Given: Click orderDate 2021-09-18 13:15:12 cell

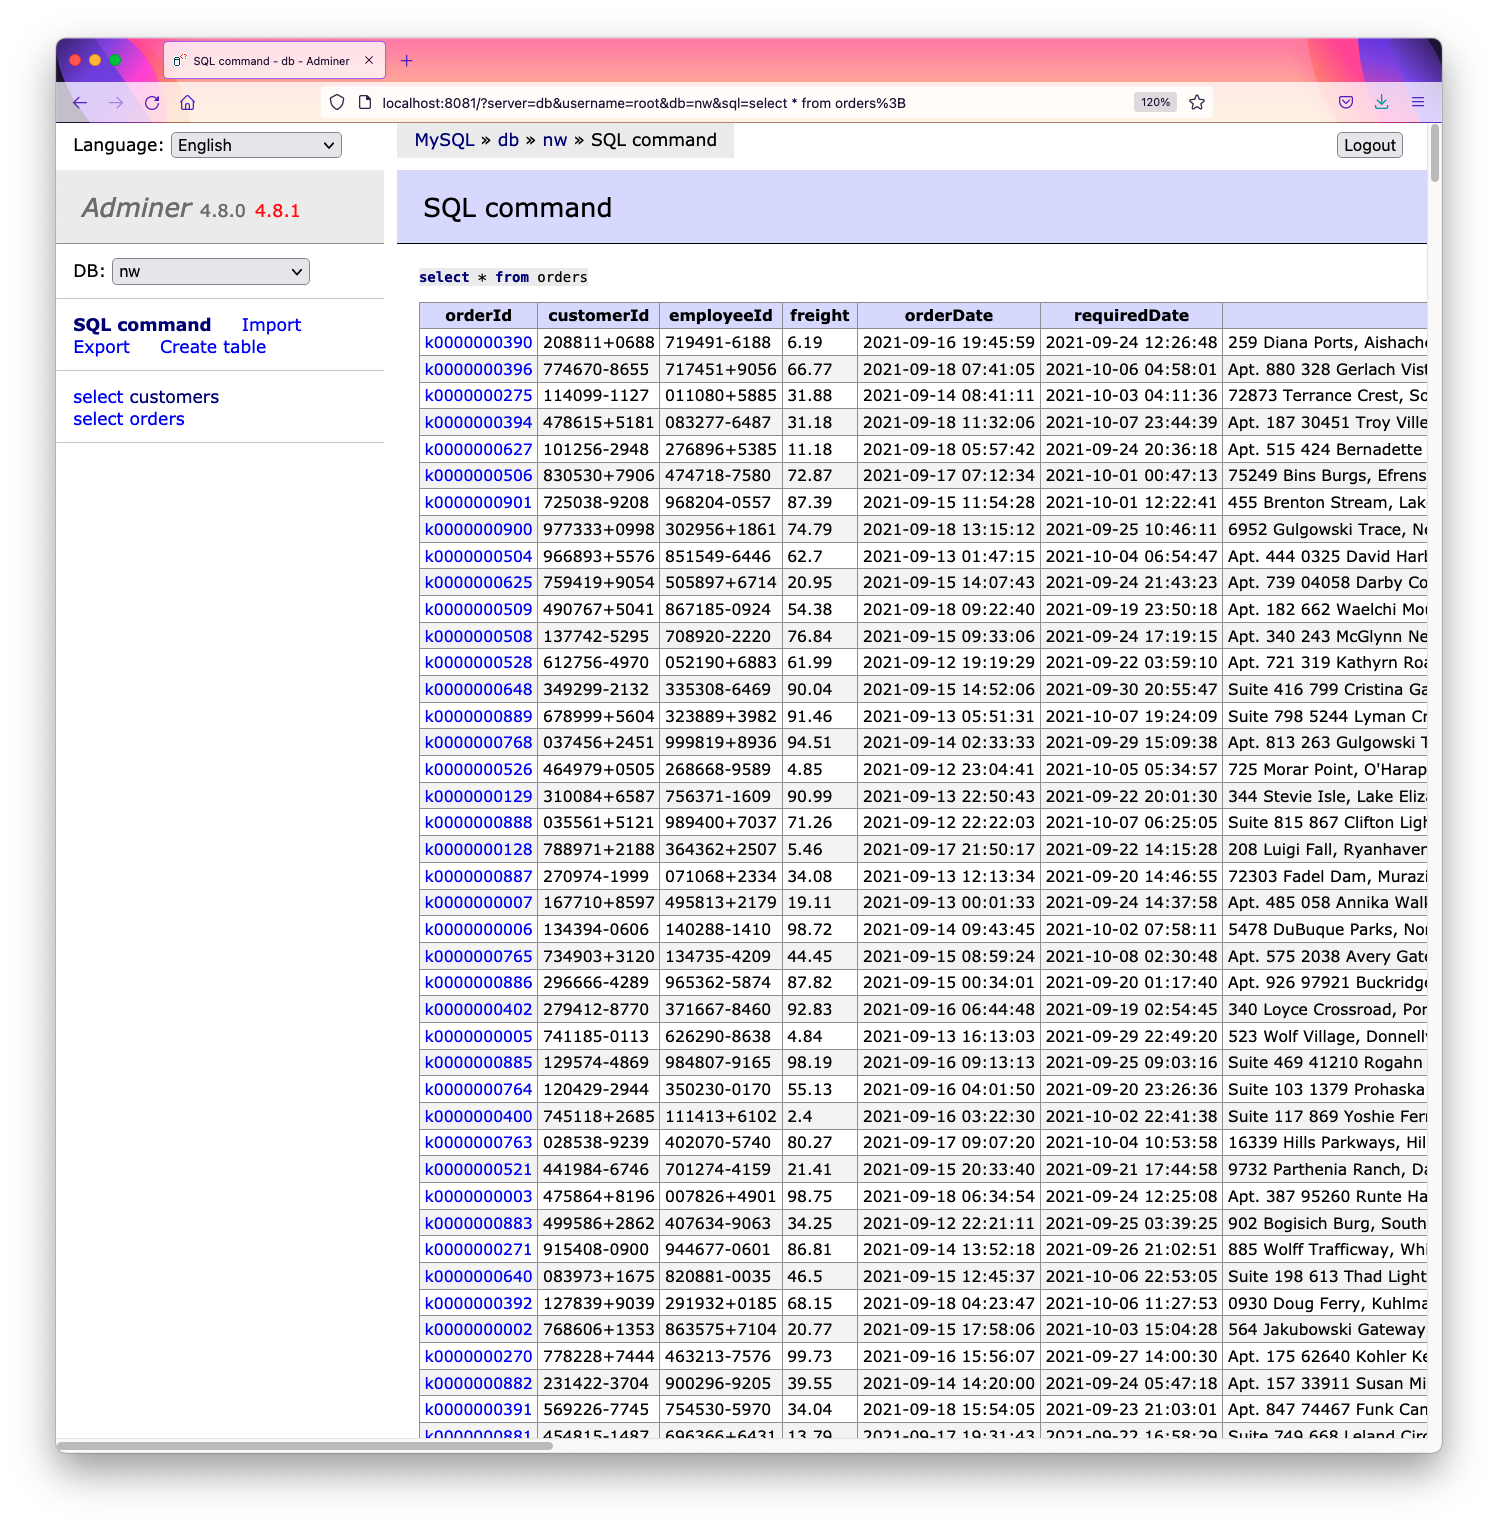Looking at the screenshot, I should 948,529.
